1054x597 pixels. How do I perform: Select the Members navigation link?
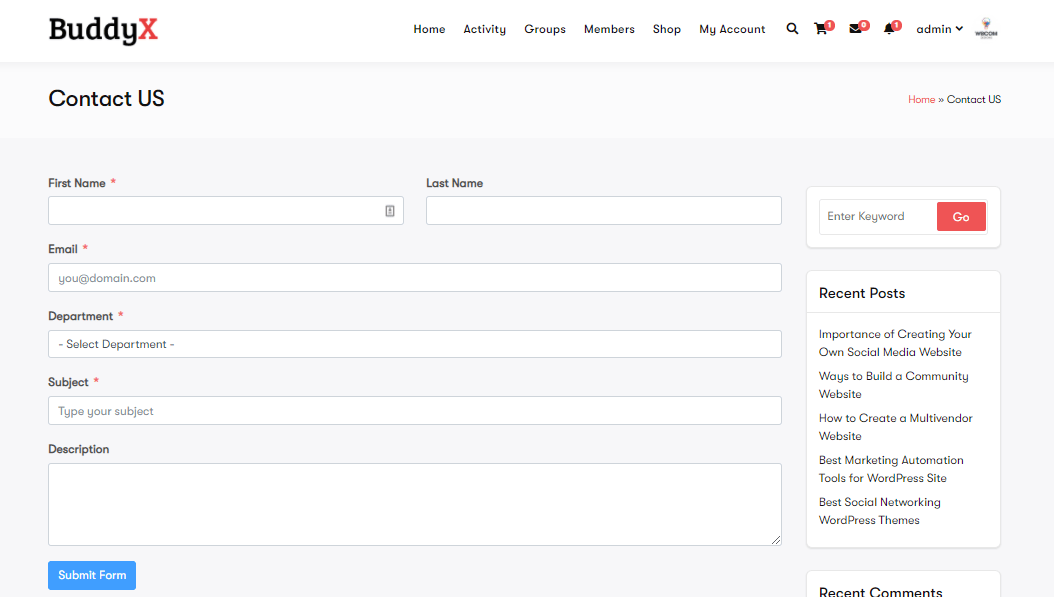[x=609, y=29]
